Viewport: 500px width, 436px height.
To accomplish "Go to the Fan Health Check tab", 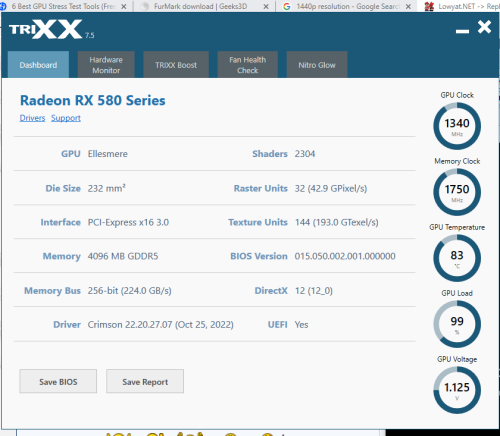I will point(248,65).
